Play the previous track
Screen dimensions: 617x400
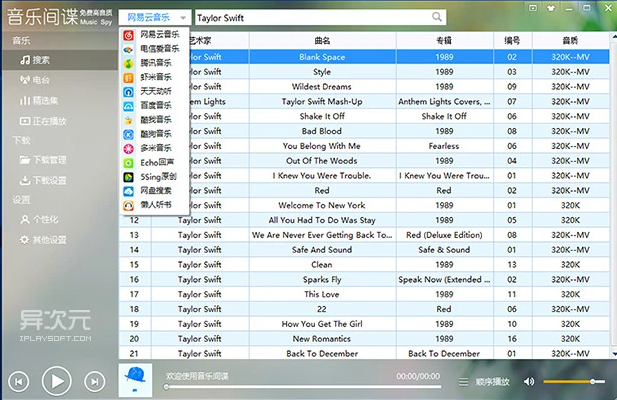click(x=18, y=382)
